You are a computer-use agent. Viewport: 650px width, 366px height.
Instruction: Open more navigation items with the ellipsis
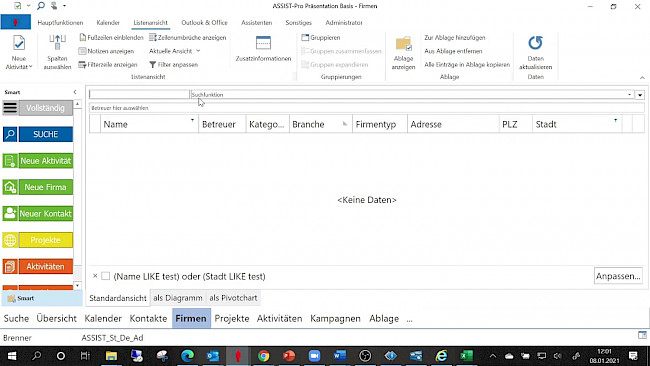coord(410,319)
